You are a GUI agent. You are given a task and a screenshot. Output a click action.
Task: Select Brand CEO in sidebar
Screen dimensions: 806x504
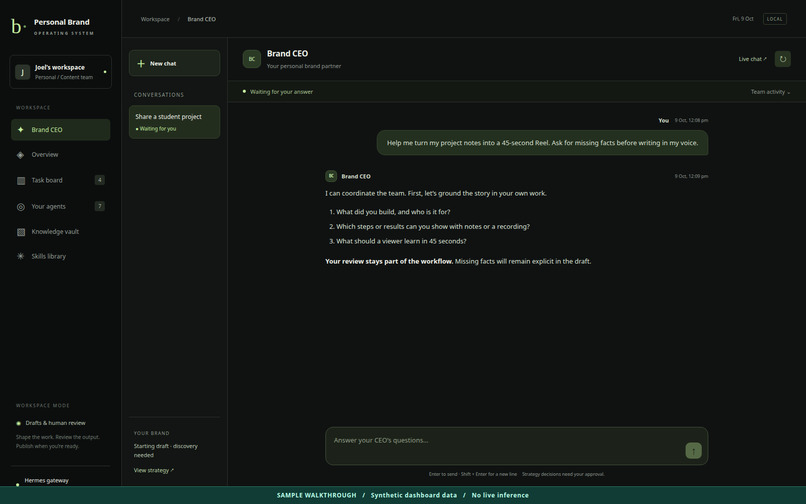pos(61,130)
